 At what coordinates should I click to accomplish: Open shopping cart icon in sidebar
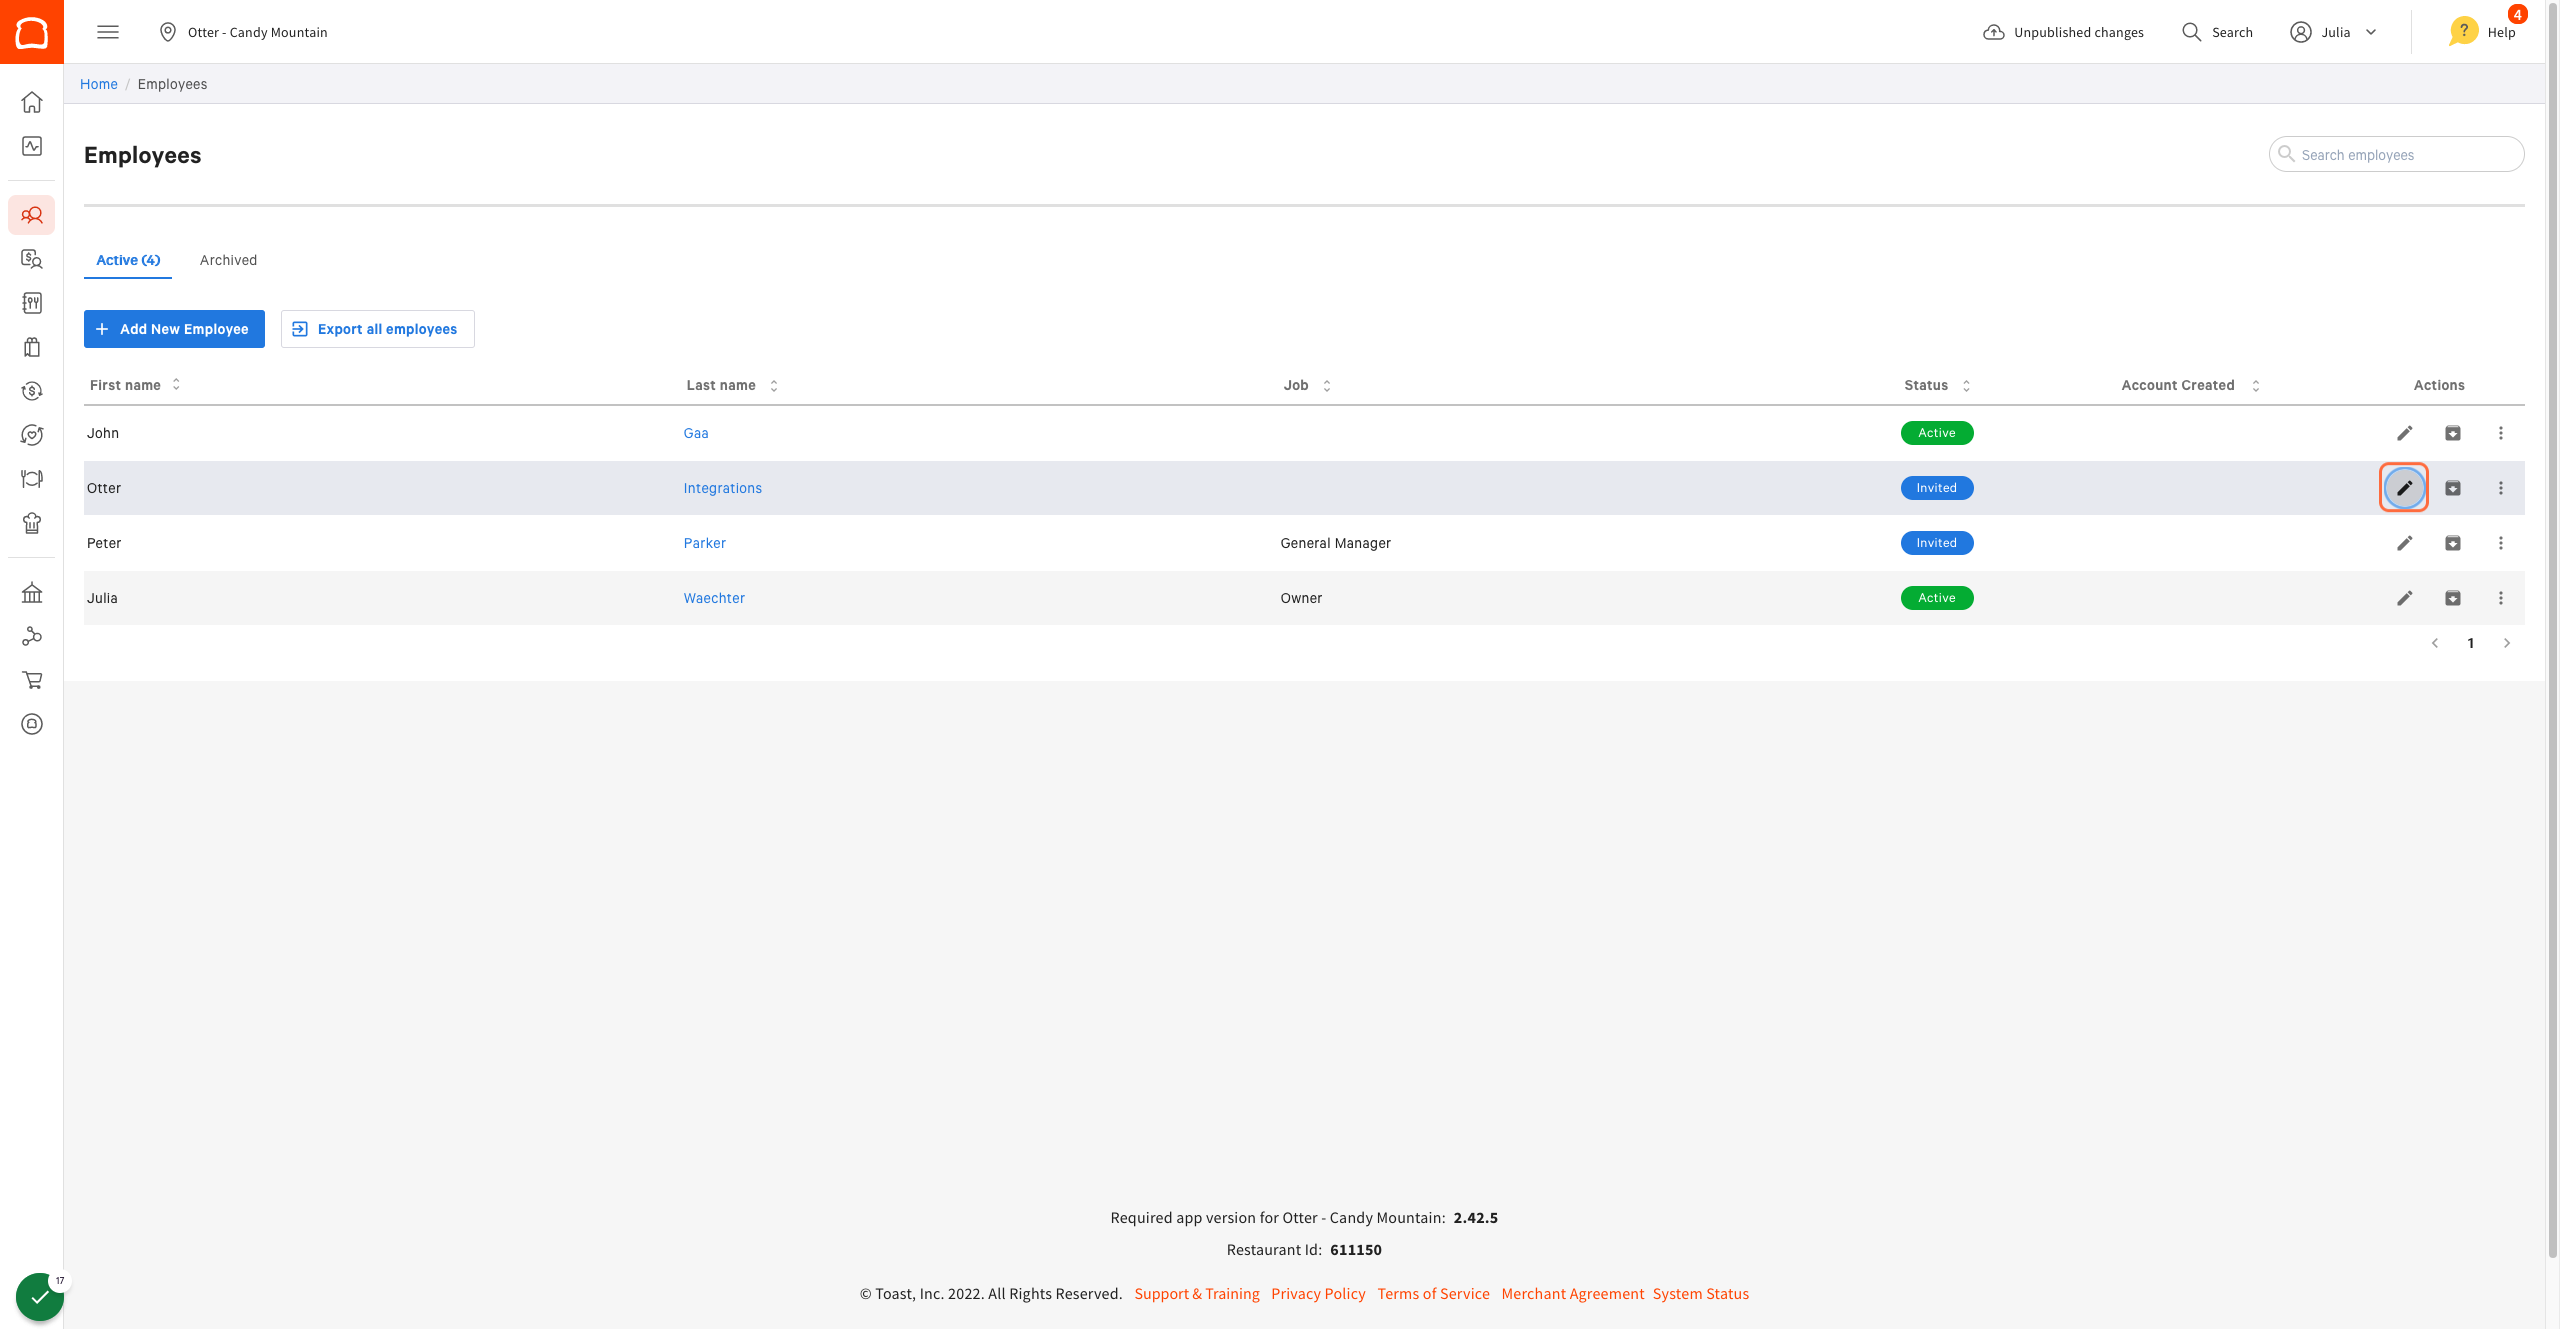[x=32, y=680]
